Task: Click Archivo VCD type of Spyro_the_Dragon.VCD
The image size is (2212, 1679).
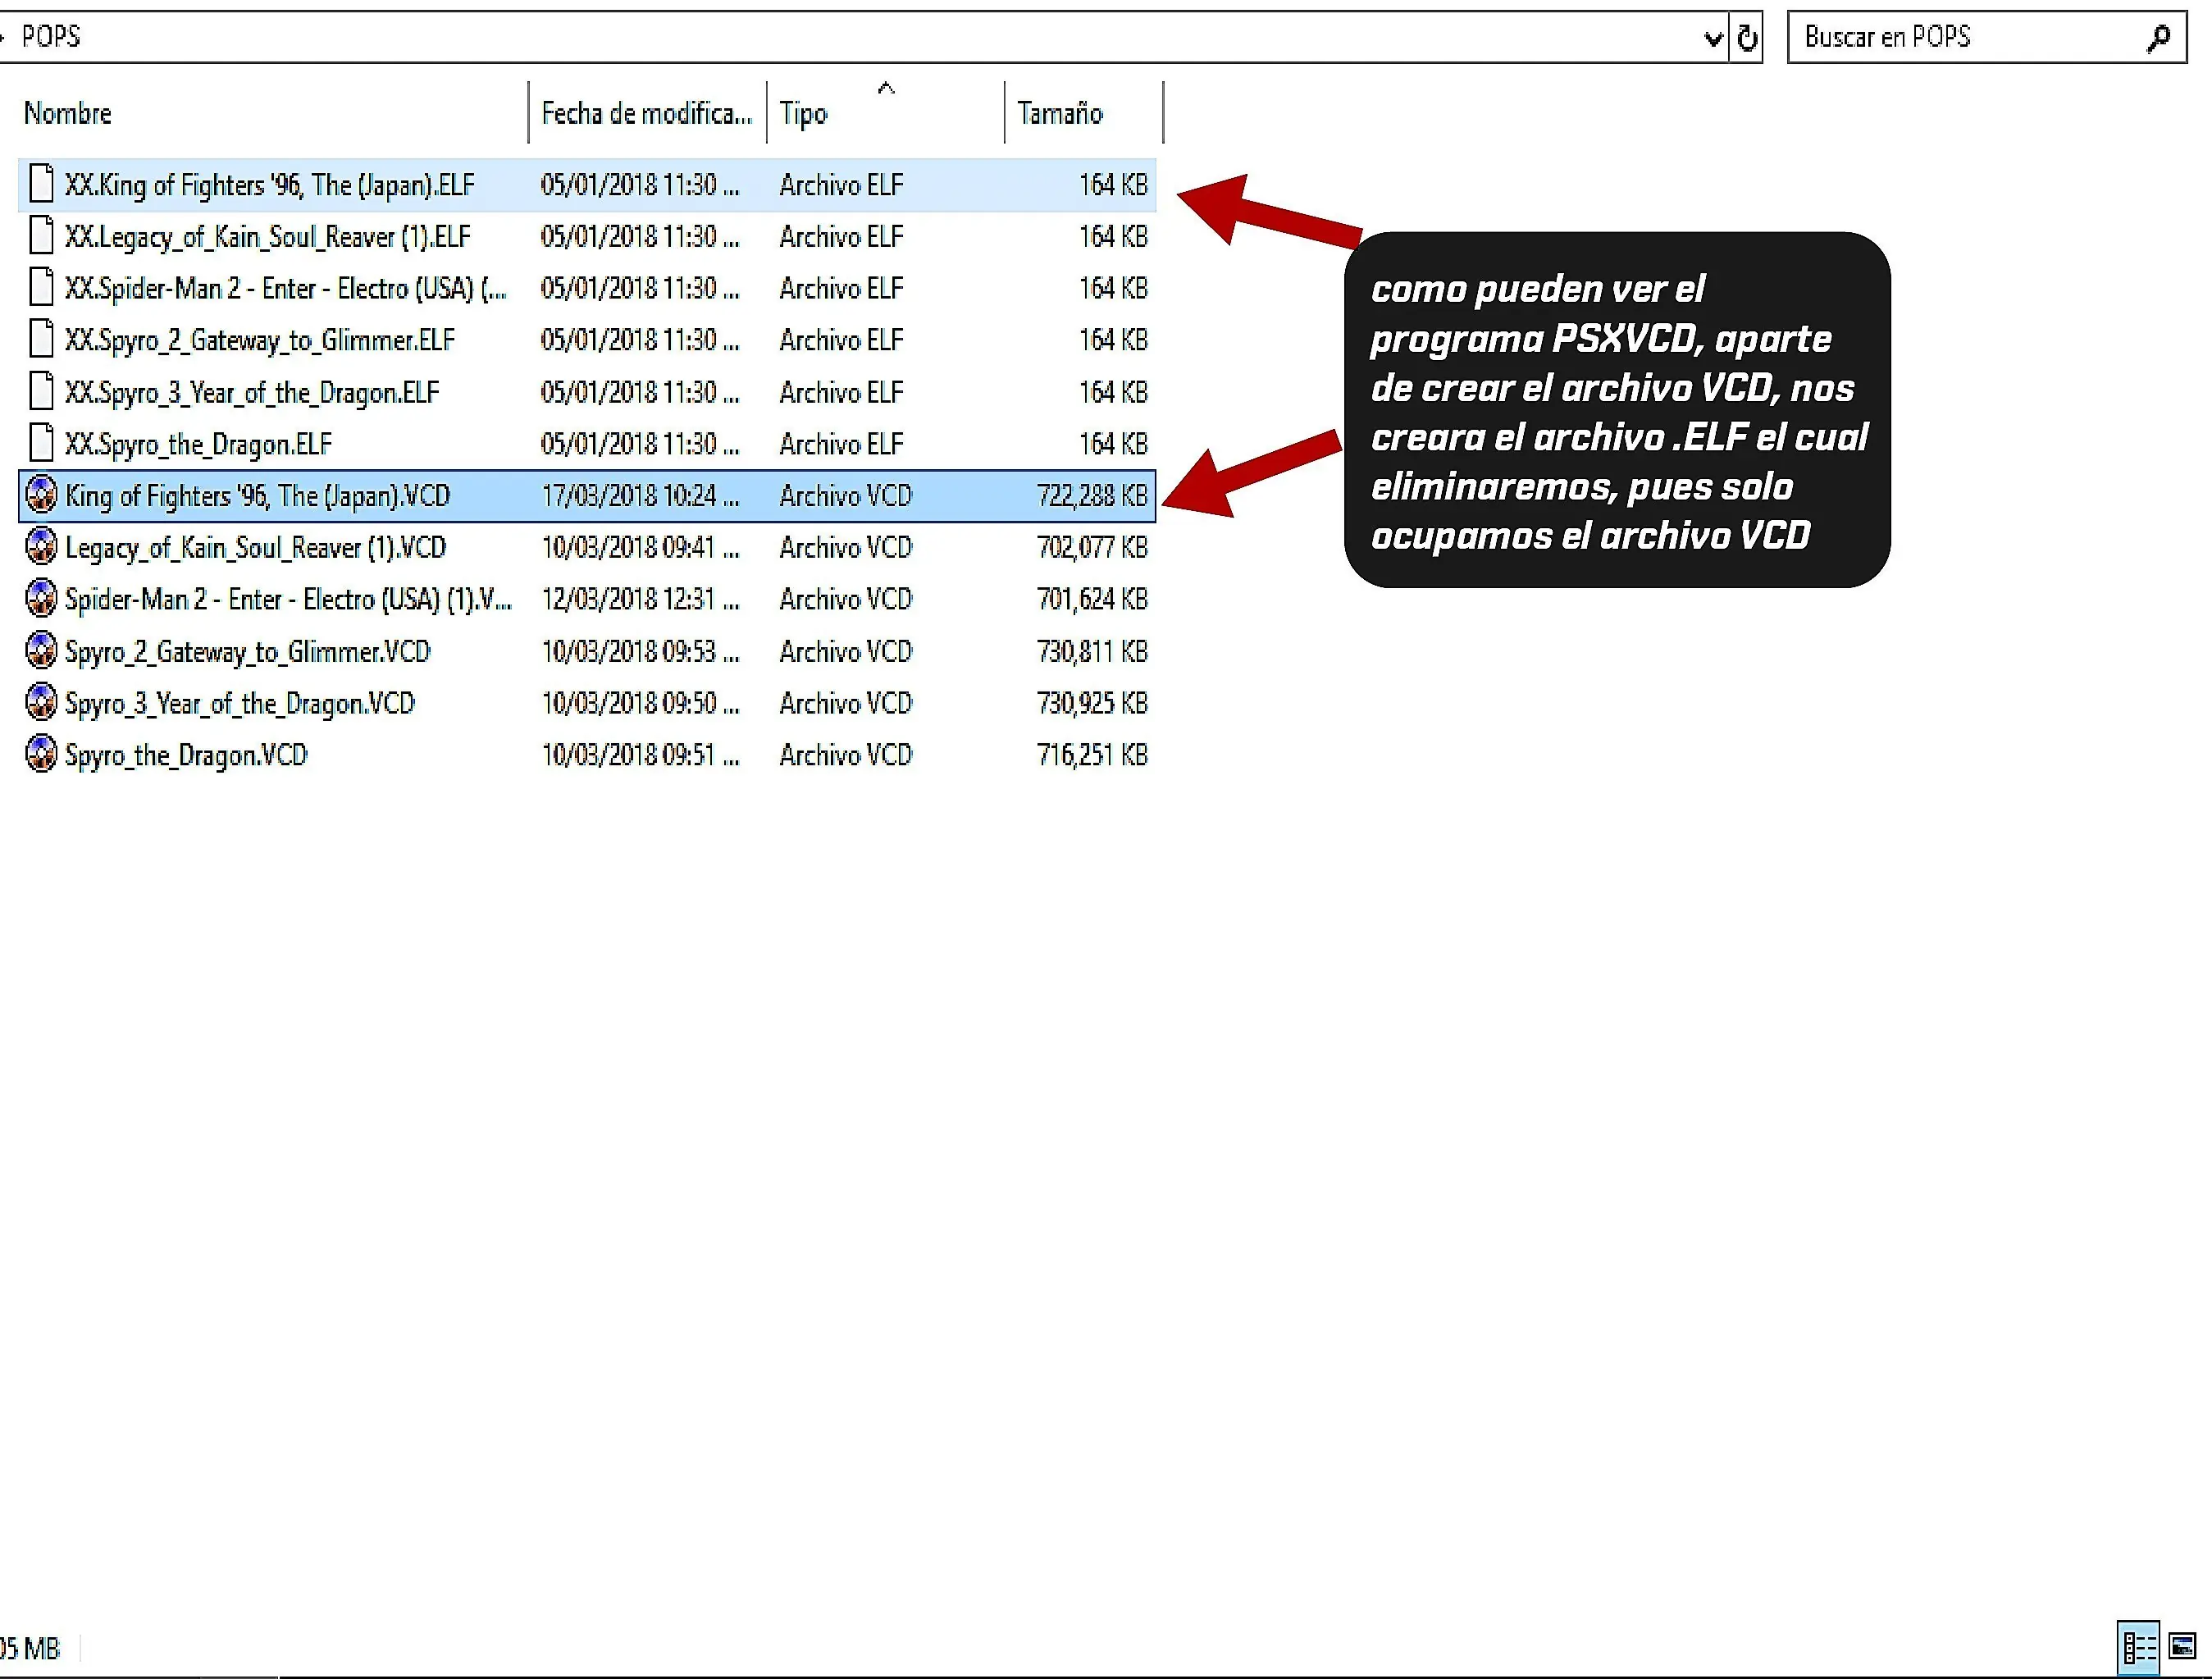Action: (846, 754)
